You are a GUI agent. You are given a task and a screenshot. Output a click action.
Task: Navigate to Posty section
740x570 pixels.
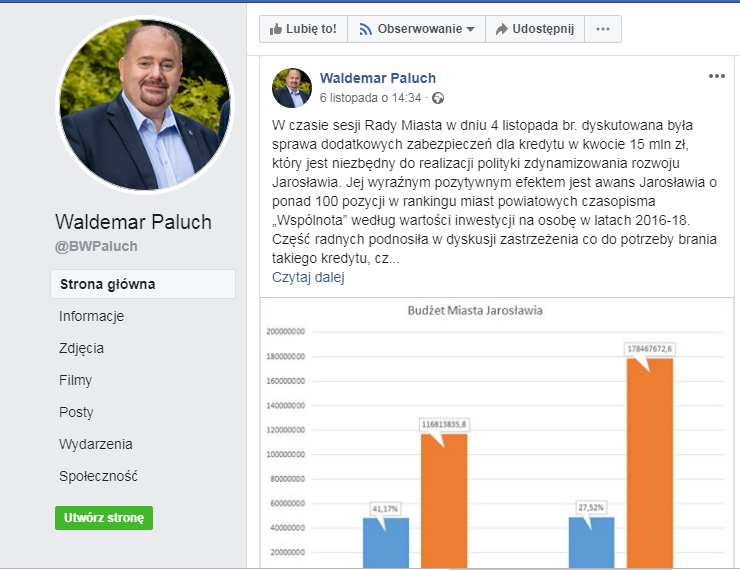pyautogui.click(x=76, y=412)
